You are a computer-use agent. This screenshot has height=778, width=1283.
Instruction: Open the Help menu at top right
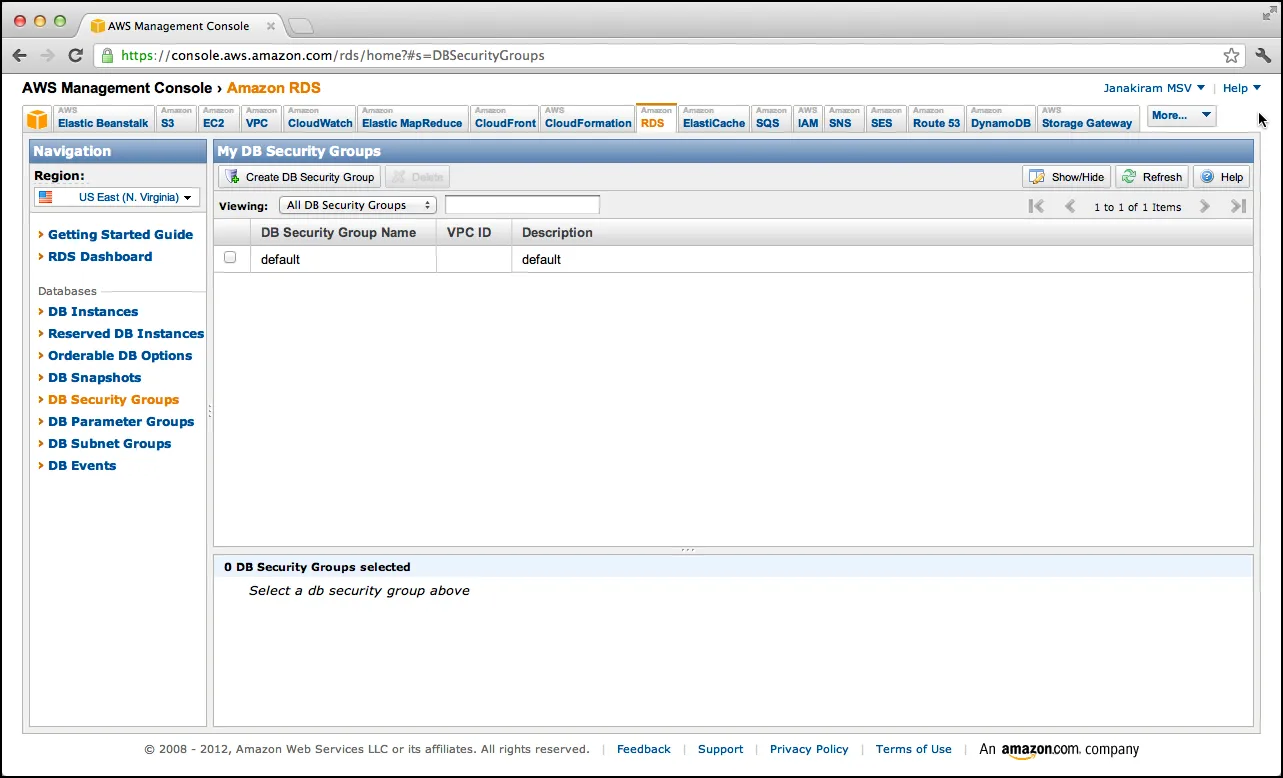coord(1242,88)
